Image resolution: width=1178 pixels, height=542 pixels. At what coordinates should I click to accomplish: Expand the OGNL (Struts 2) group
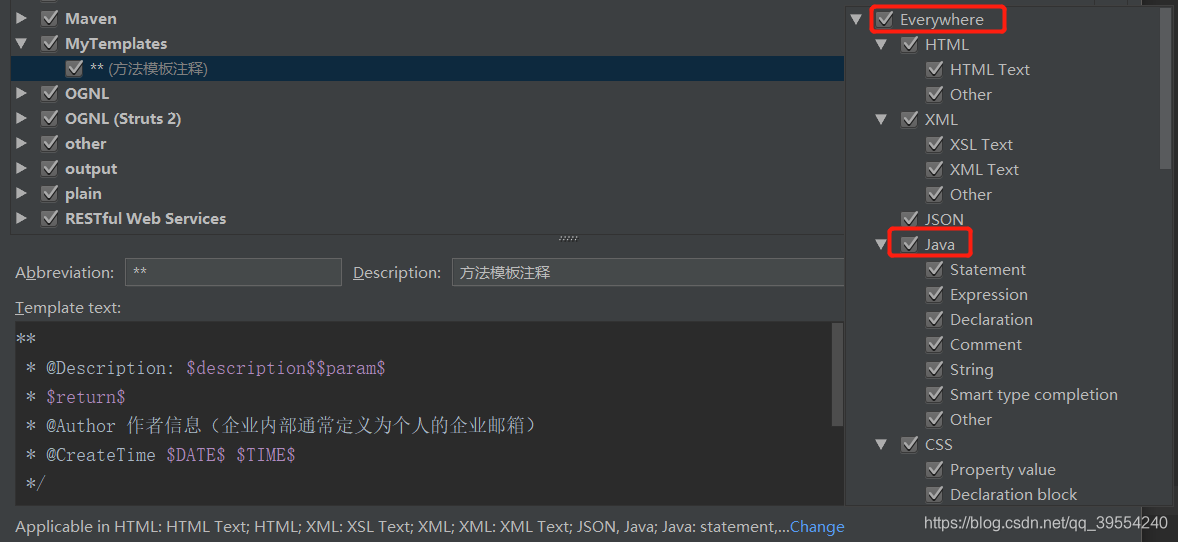(x=21, y=118)
